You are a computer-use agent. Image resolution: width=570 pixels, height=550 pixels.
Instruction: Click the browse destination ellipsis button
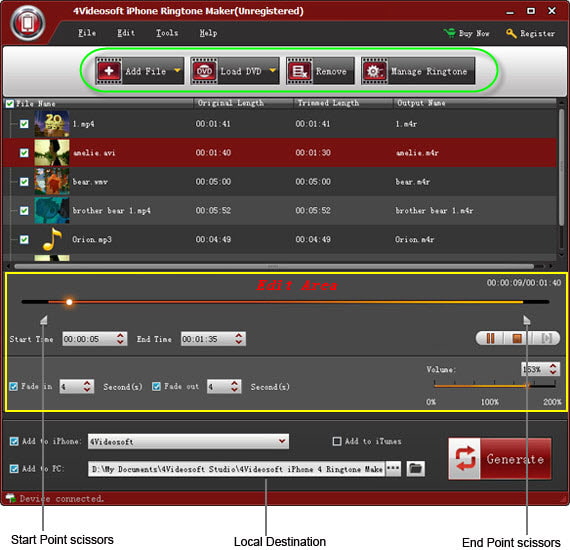pyautogui.click(x=393, y=468)
